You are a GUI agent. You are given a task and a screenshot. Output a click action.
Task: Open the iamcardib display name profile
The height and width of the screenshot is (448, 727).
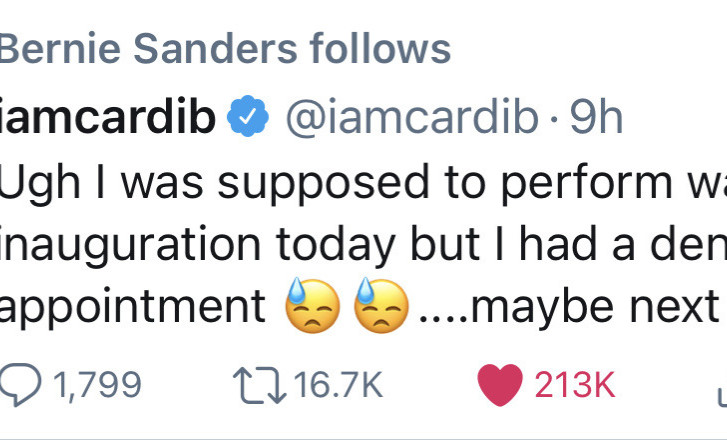tap(108, 120)
